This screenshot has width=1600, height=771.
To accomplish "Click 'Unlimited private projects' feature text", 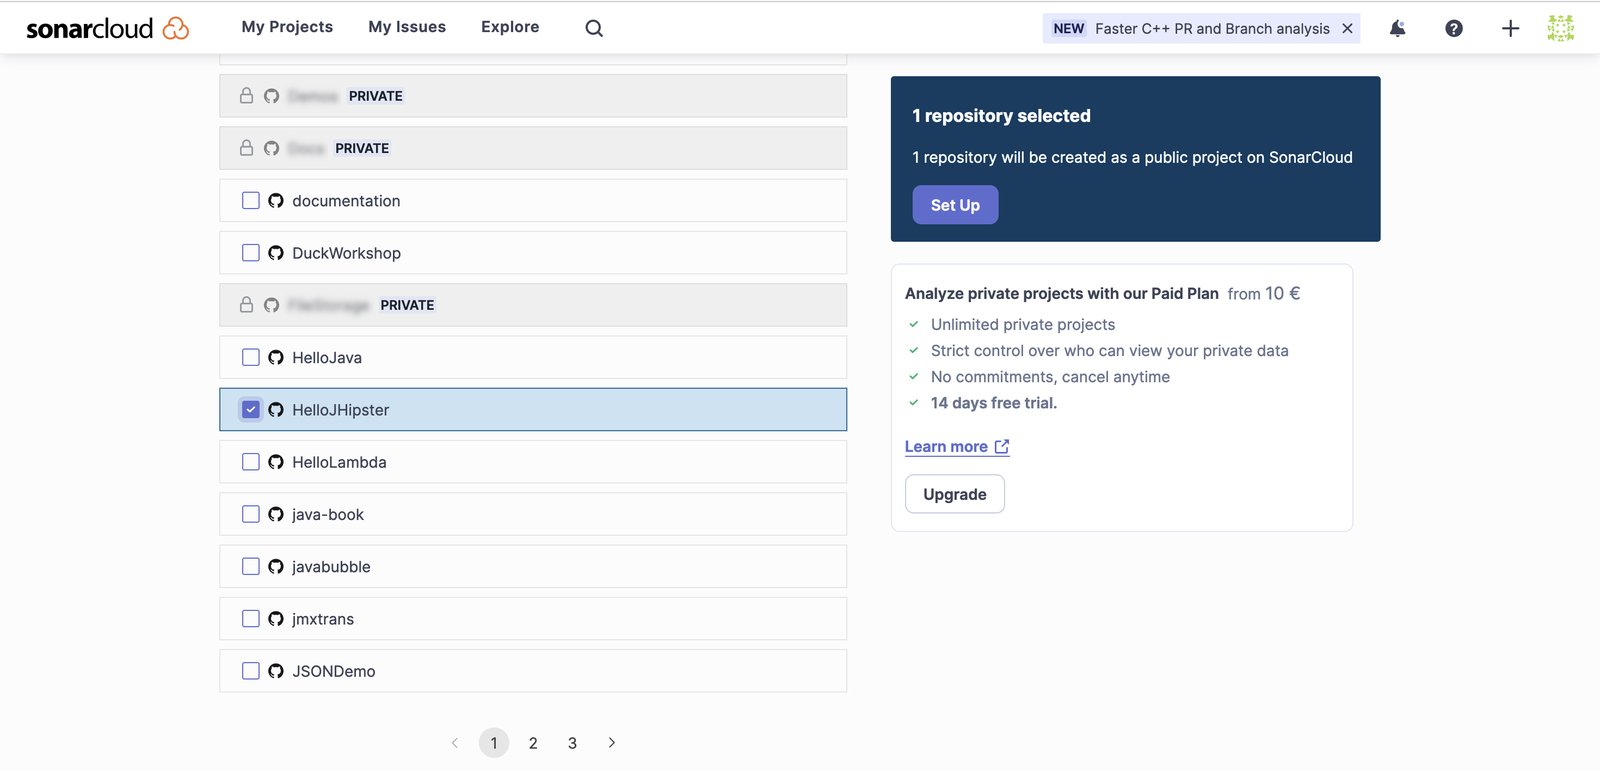I will point(1023,325).
